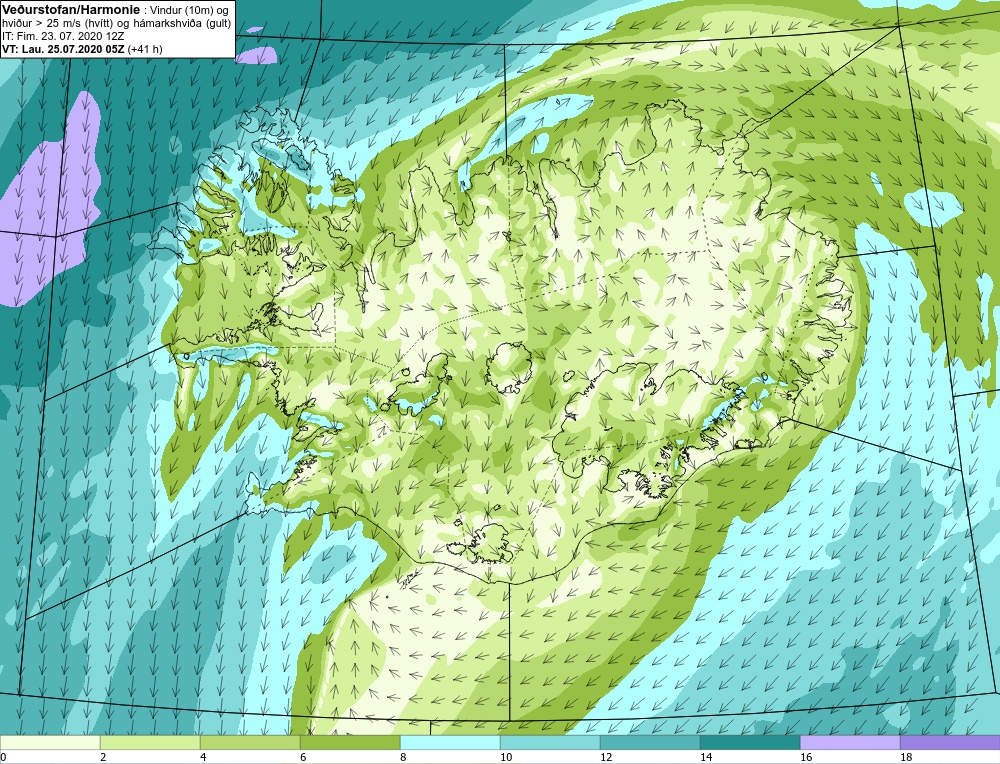
Task: Click the dark teal 14–16 legend swatch
Action: 750,742
